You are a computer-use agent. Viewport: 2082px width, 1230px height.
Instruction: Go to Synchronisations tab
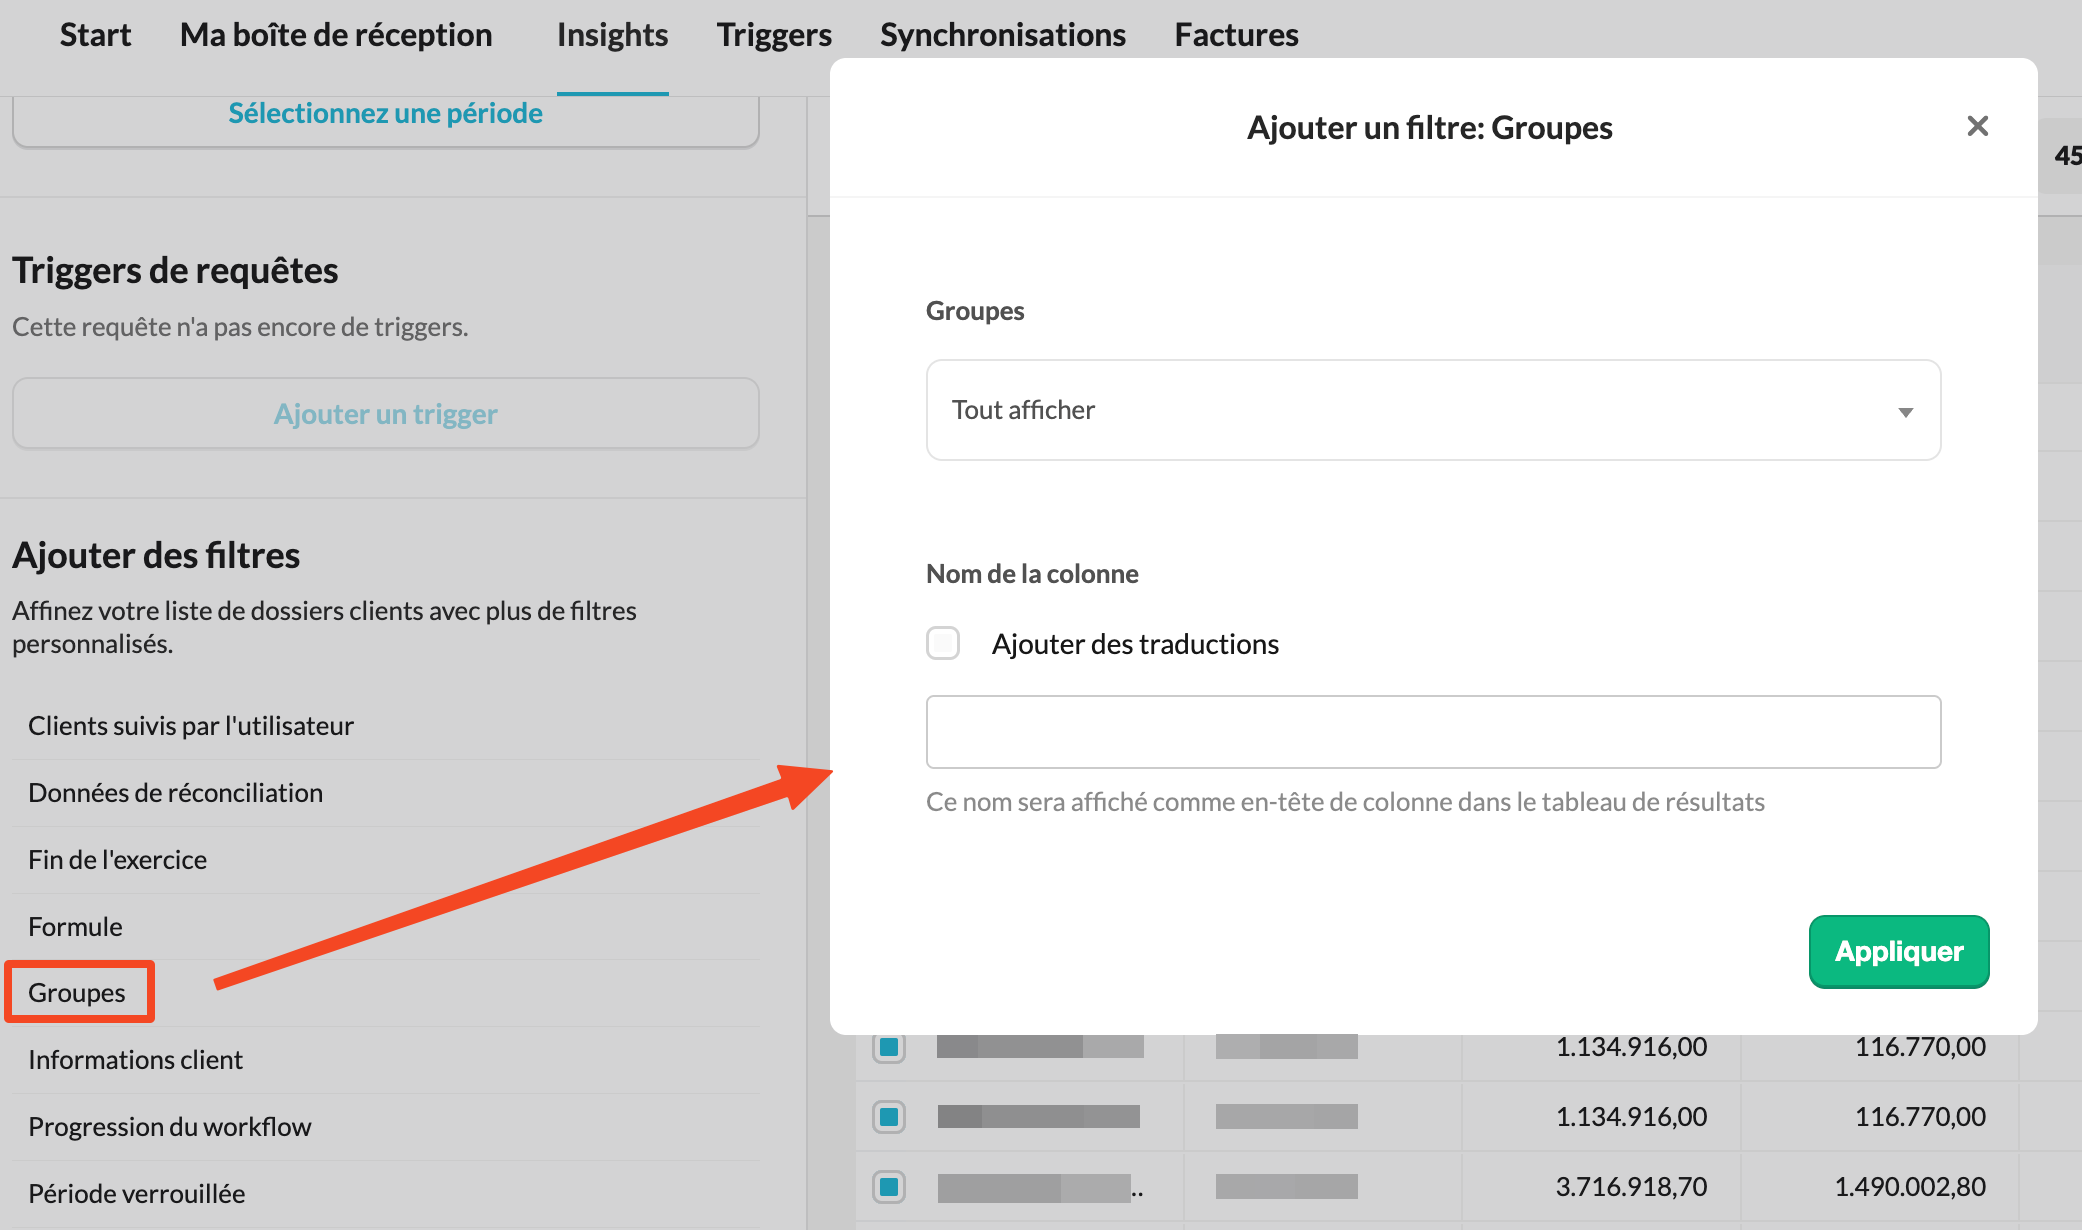[1002, 35]
